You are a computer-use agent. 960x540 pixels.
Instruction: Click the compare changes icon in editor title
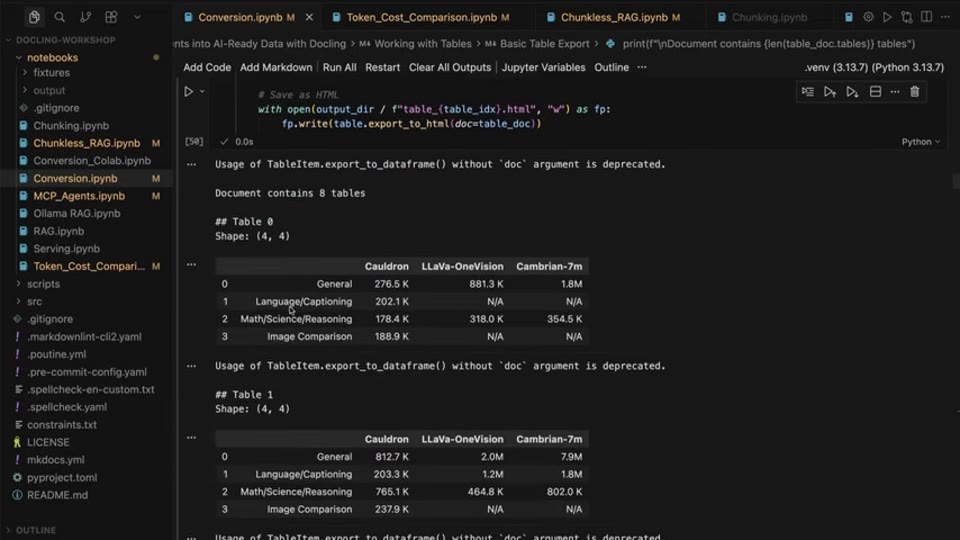[907, 17]
